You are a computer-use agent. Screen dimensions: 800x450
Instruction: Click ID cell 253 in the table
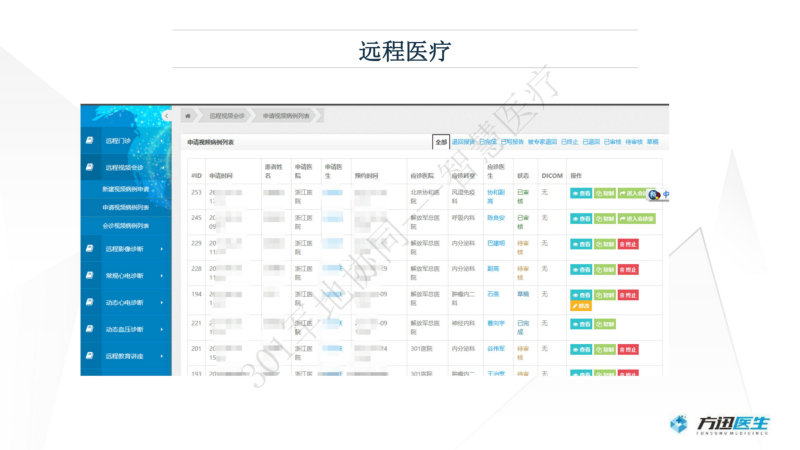[x=196, y=192]
